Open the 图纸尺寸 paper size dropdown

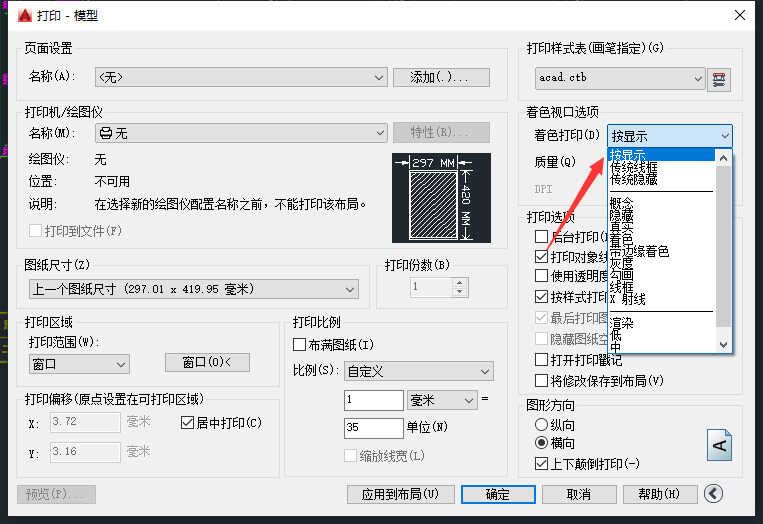(x=194, y=289)
